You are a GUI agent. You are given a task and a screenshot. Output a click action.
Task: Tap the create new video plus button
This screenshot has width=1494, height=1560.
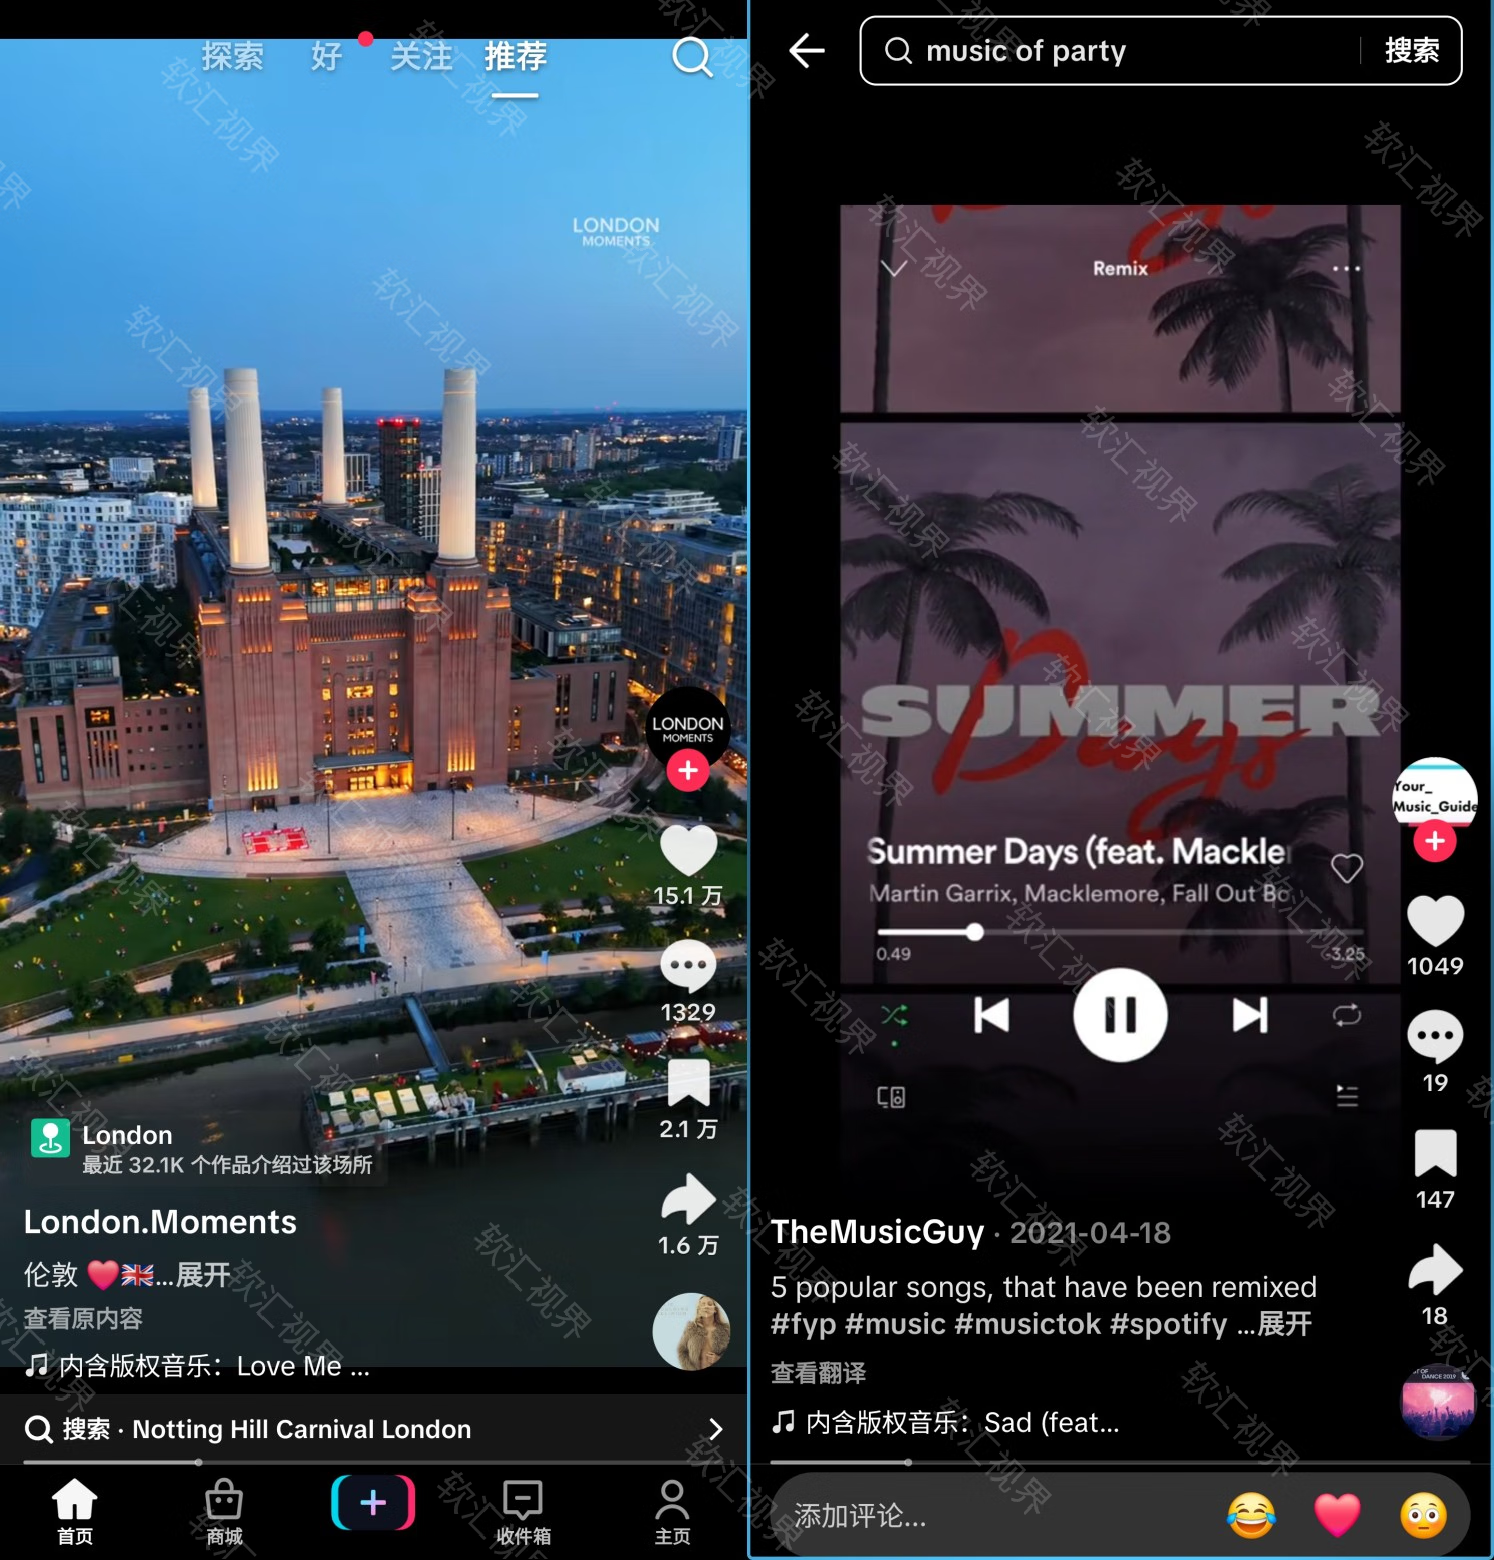pyautogui.click(x=373, y=1502)
